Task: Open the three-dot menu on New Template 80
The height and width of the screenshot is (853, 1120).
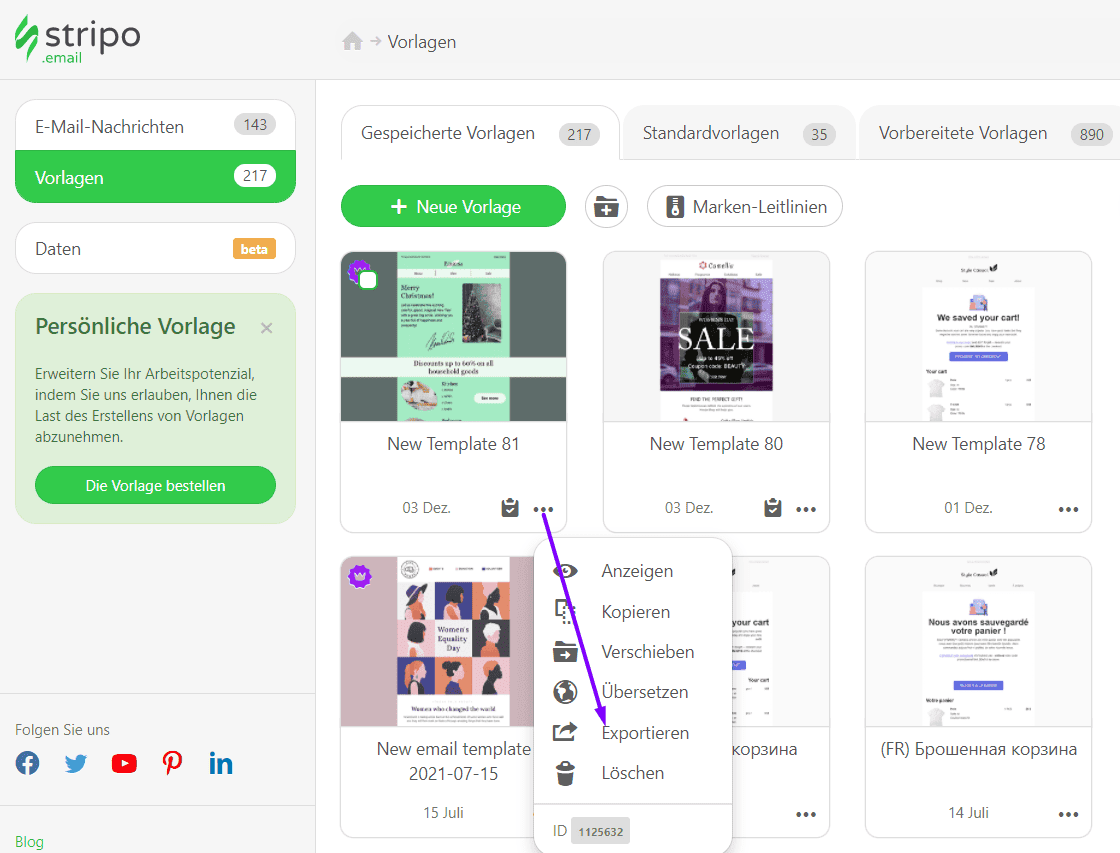Action: [806, 509]
